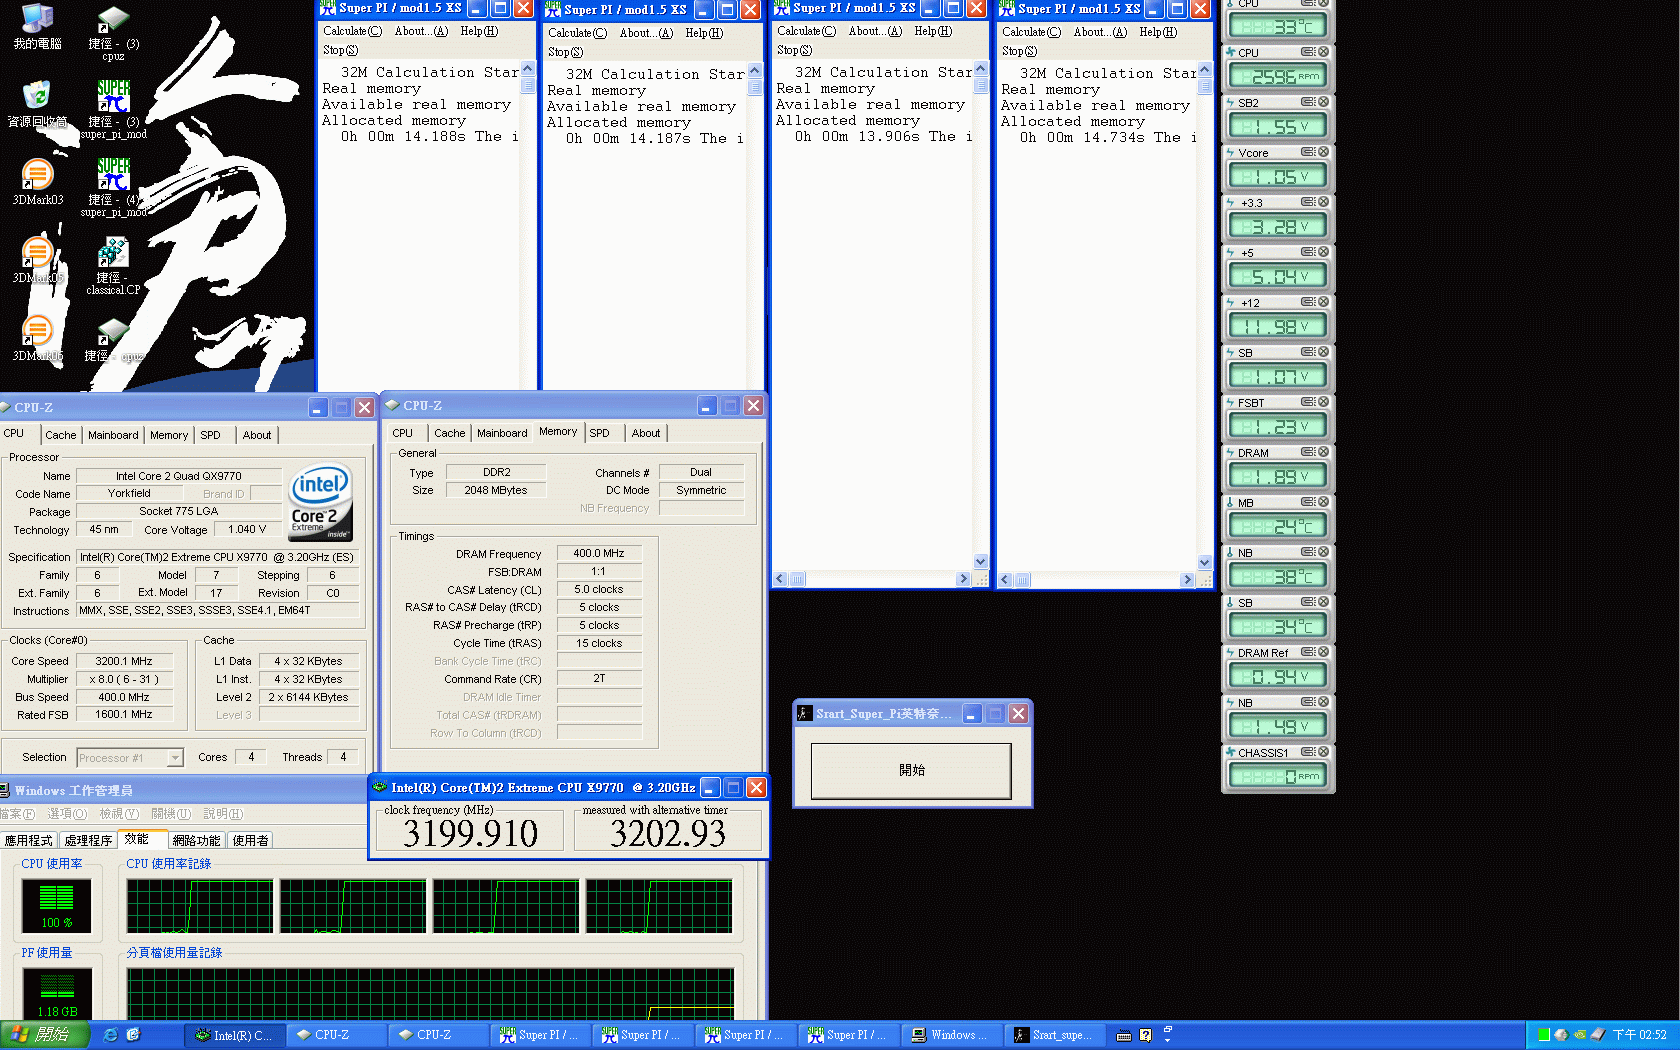Click the 開始 button in Start_Super_Pi window

(x=911, y=770)
